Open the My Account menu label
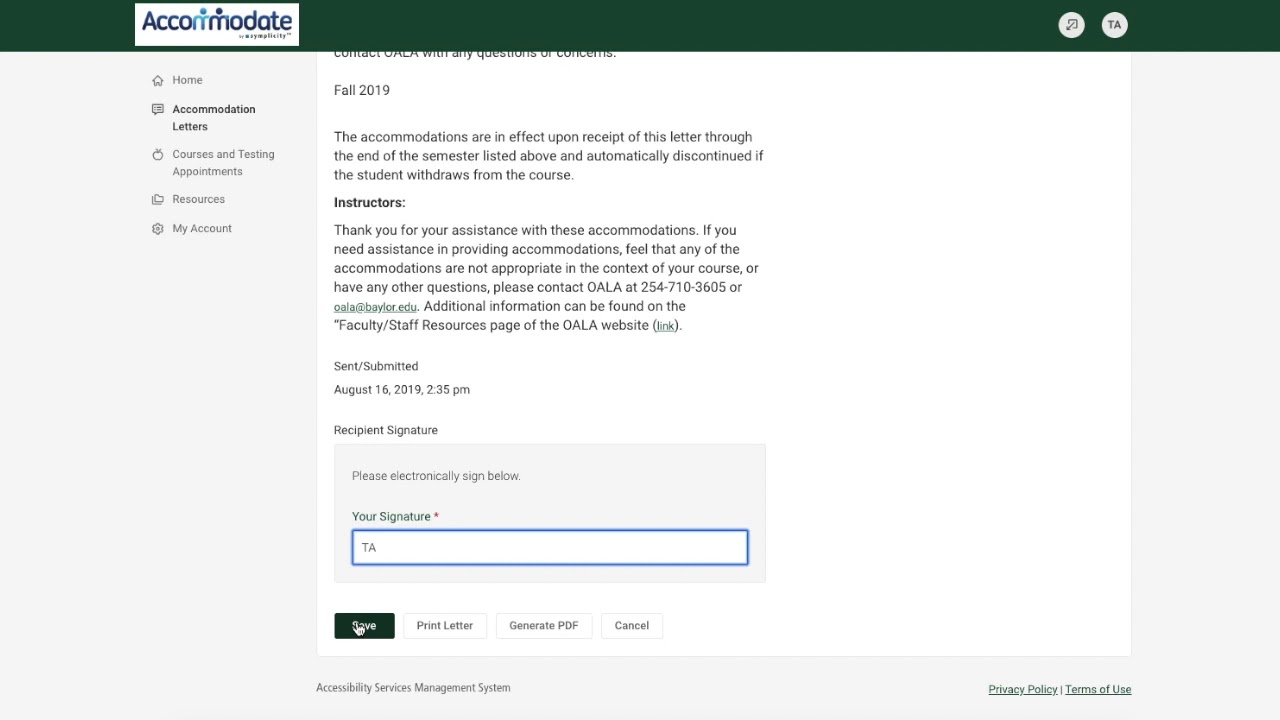This screenshot has height=720, width=1280. pyautogui.click(x=202, y=228)
